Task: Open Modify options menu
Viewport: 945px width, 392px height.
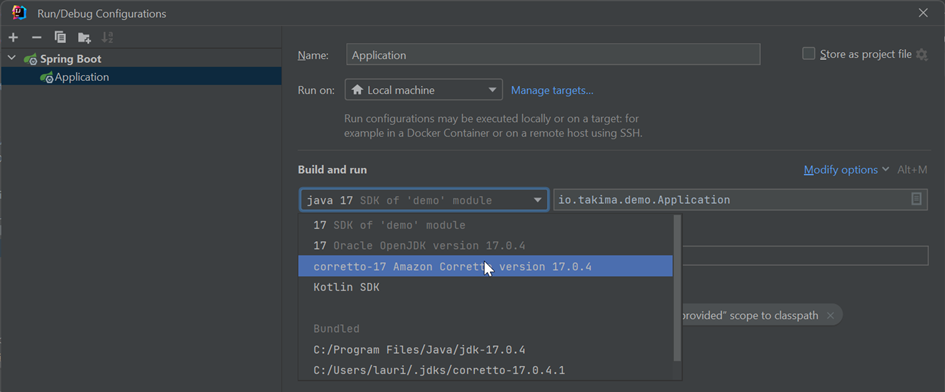Action: tap(841, 170)
